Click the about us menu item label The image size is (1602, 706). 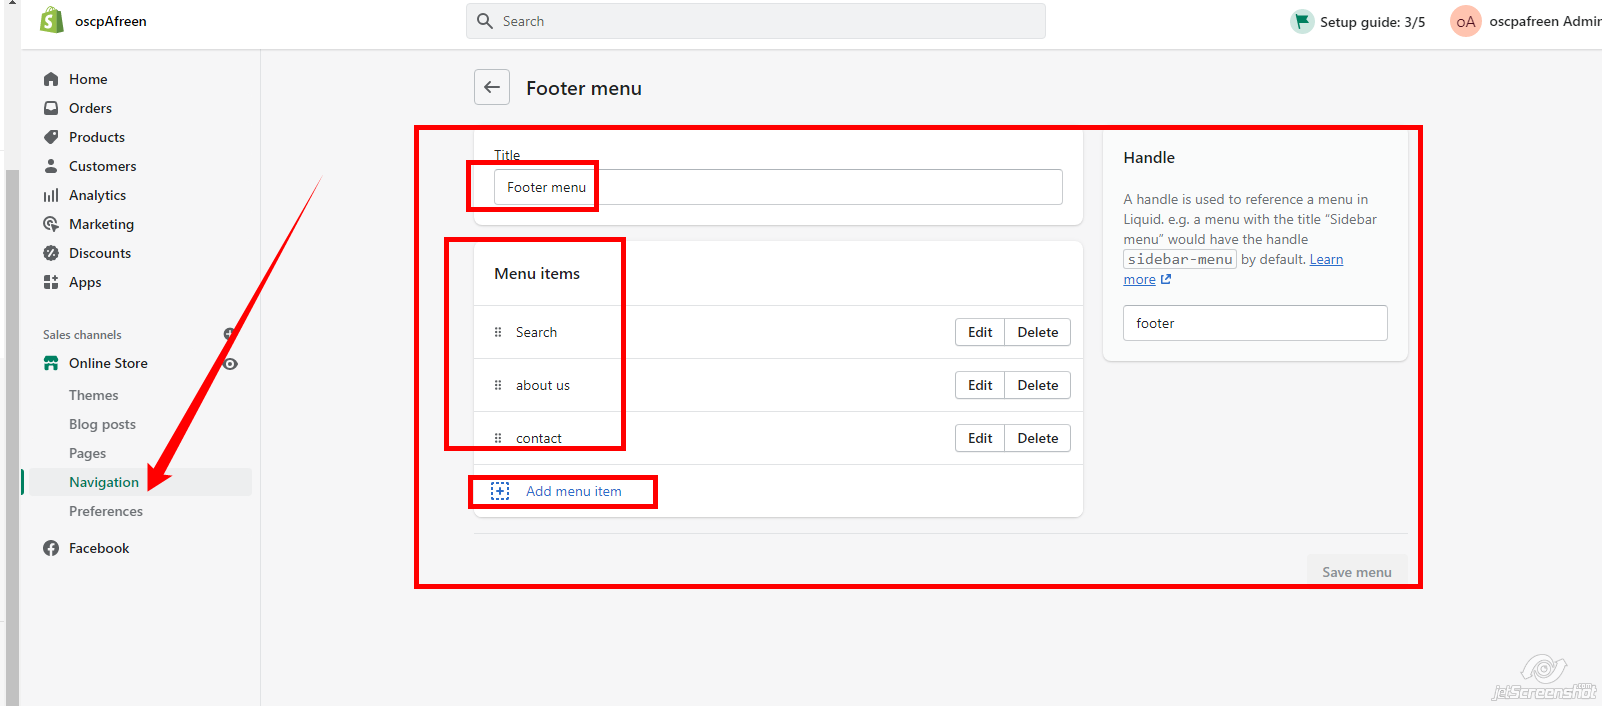[x=543, y=385]
